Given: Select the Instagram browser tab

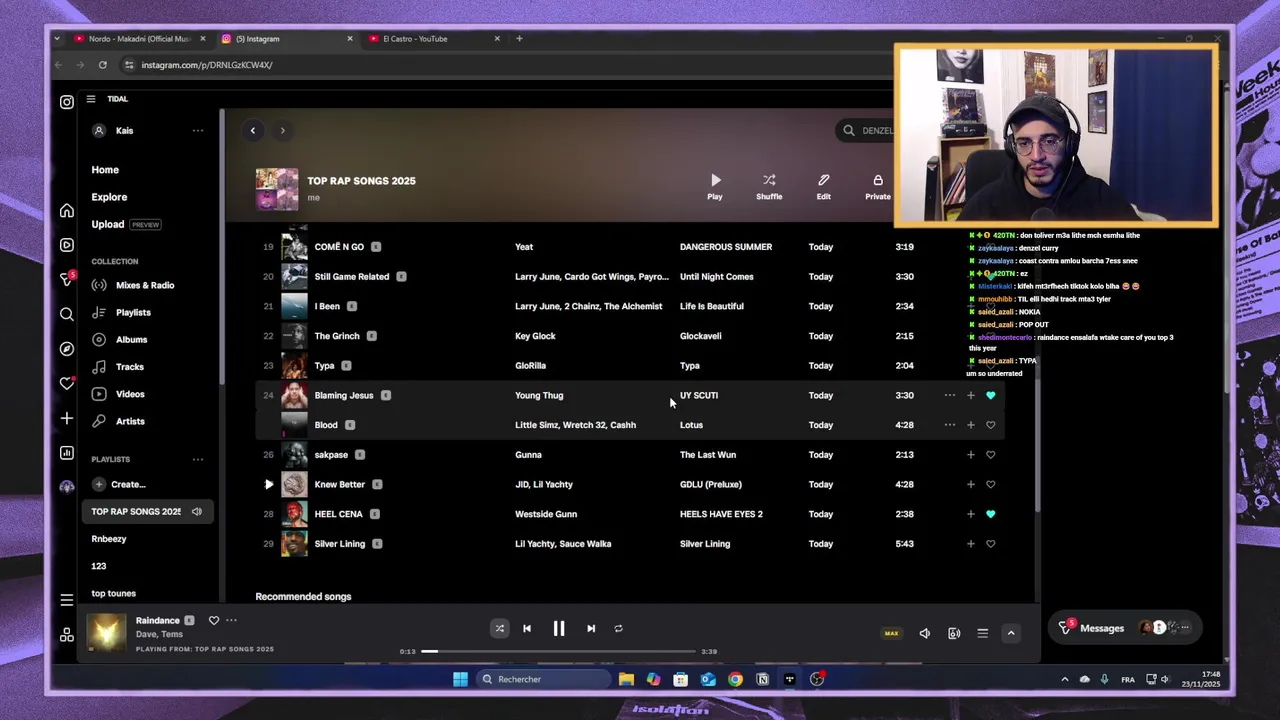Looking at the screenshot, I should [x=287, y=38].
